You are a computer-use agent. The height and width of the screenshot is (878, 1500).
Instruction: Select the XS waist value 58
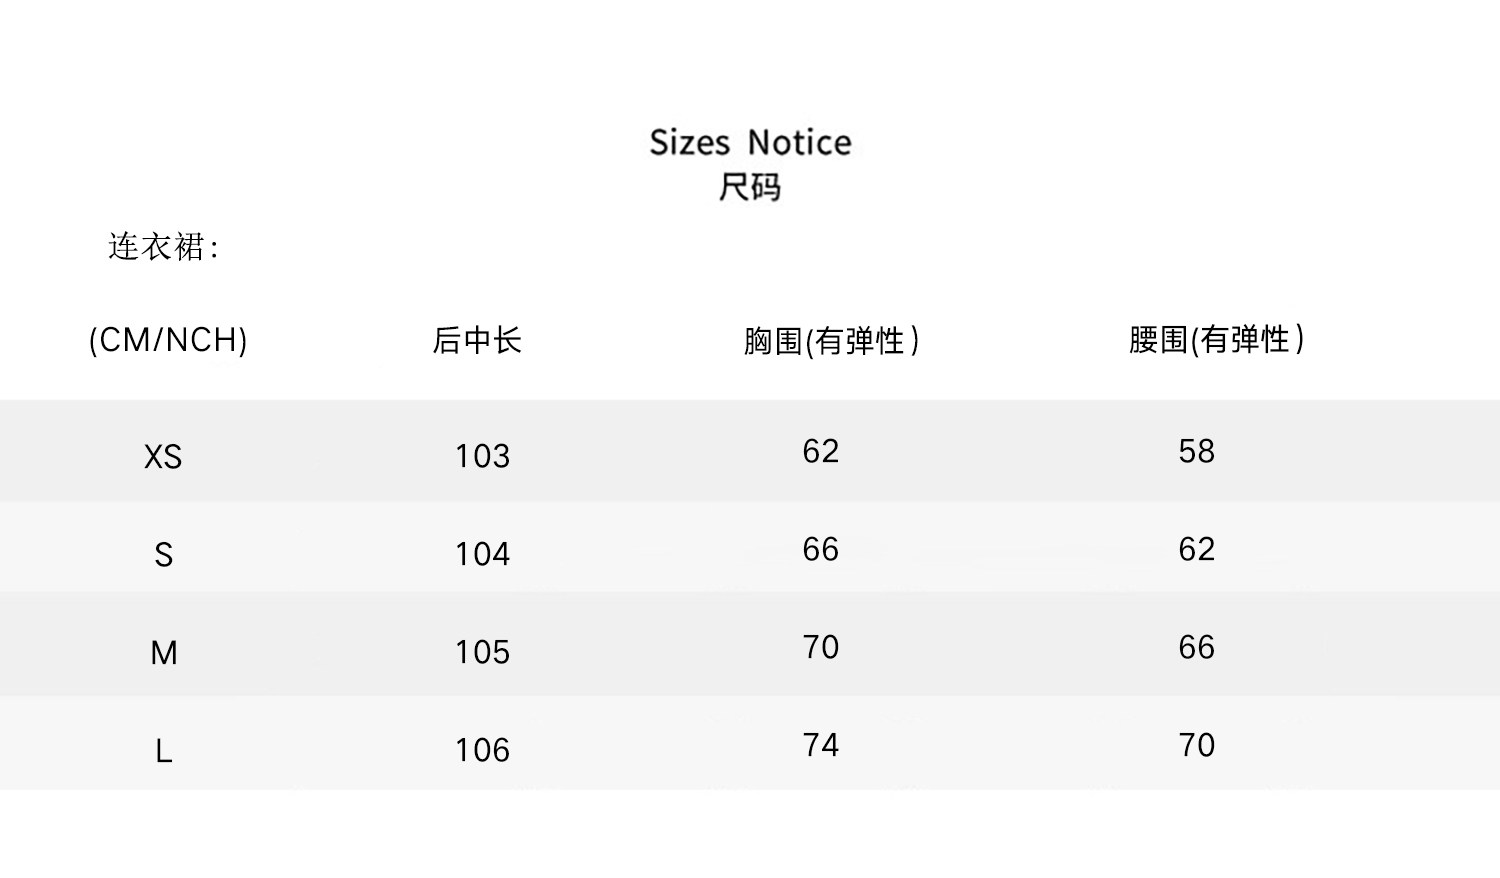click(x=1196, y=452)
